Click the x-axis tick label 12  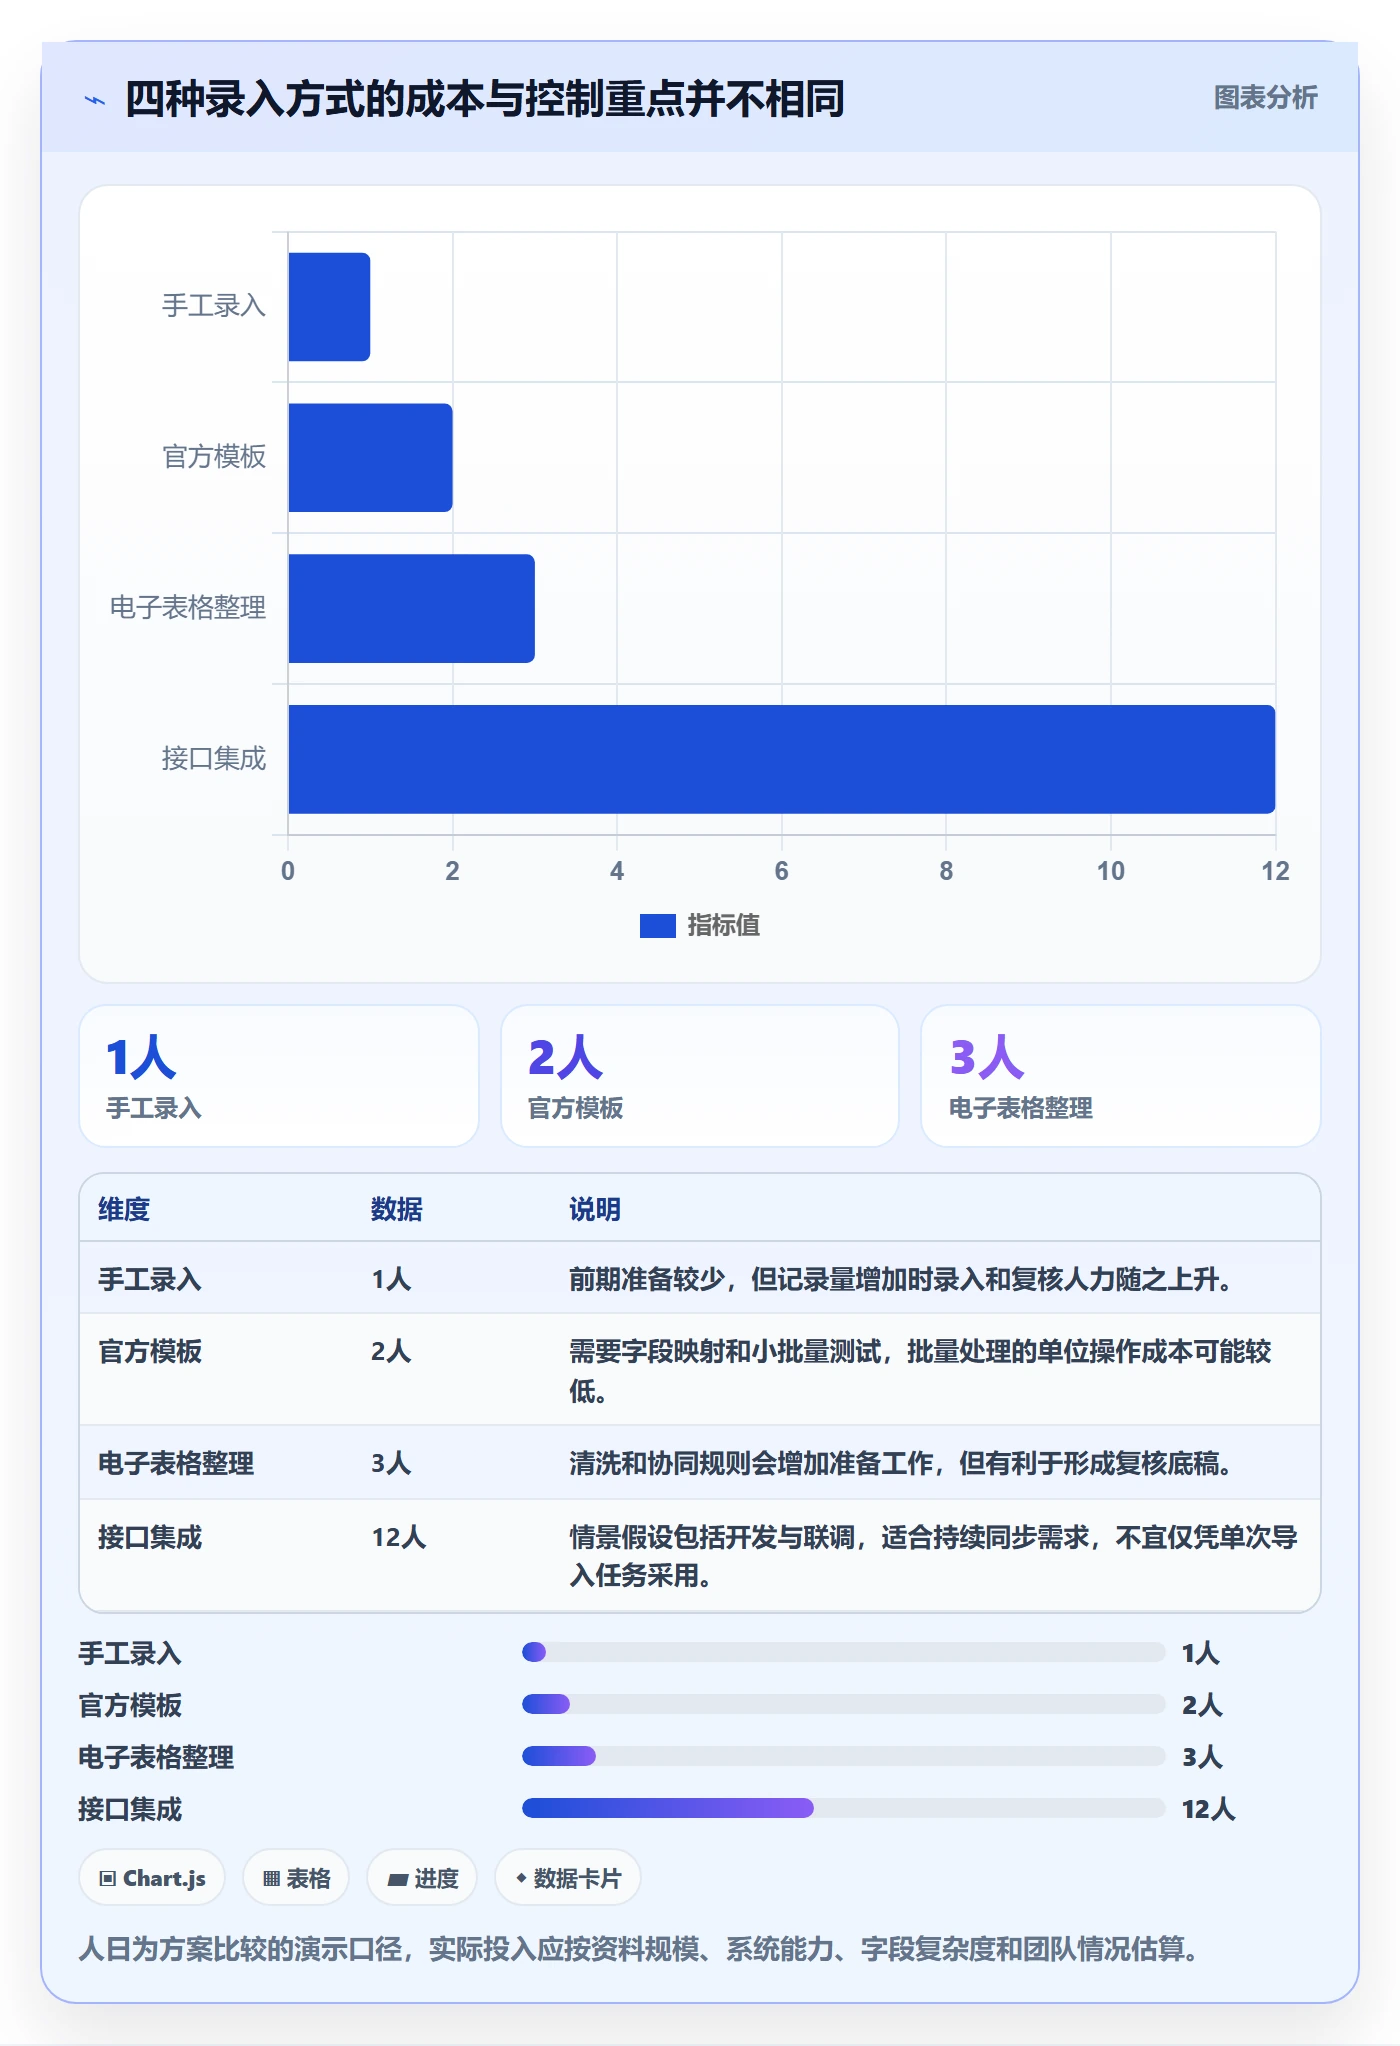coord(1275,871)
